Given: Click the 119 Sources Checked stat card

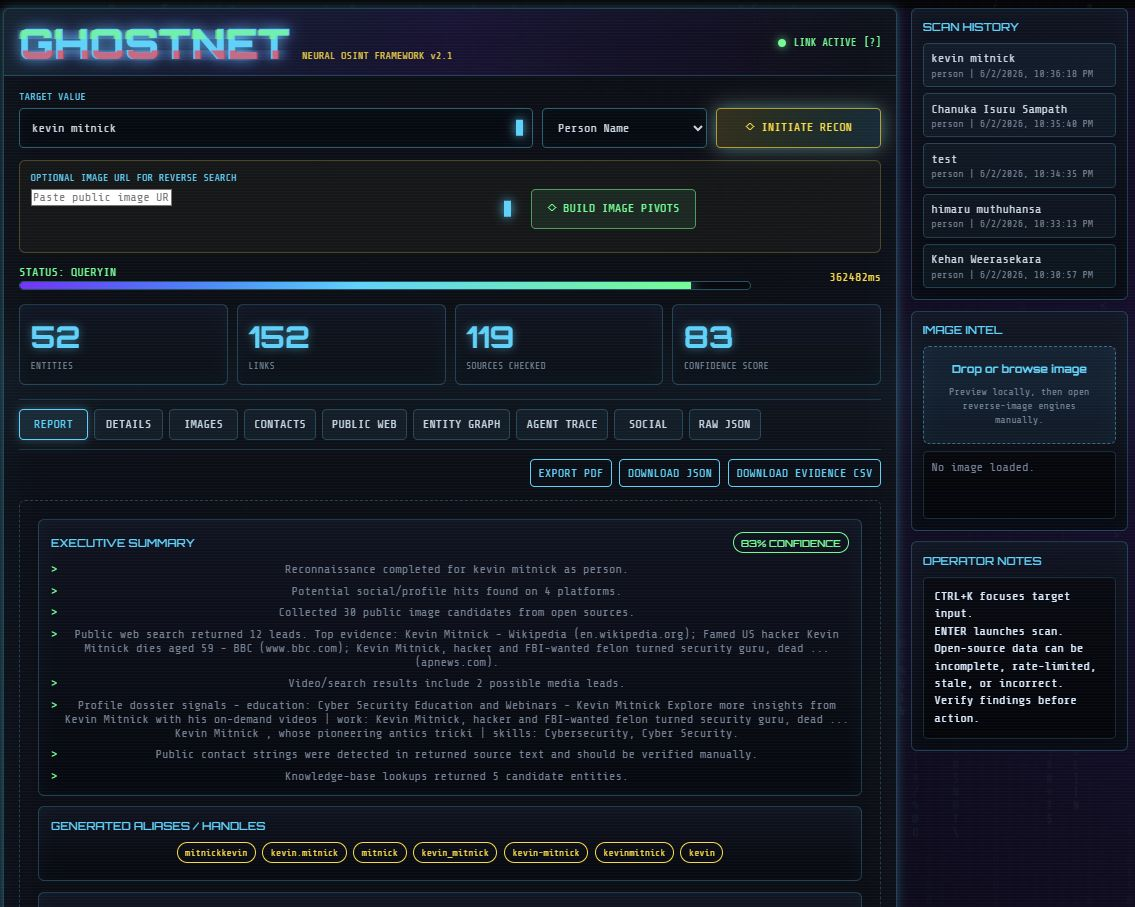Looking at the screenshot, I should (559, 345).
